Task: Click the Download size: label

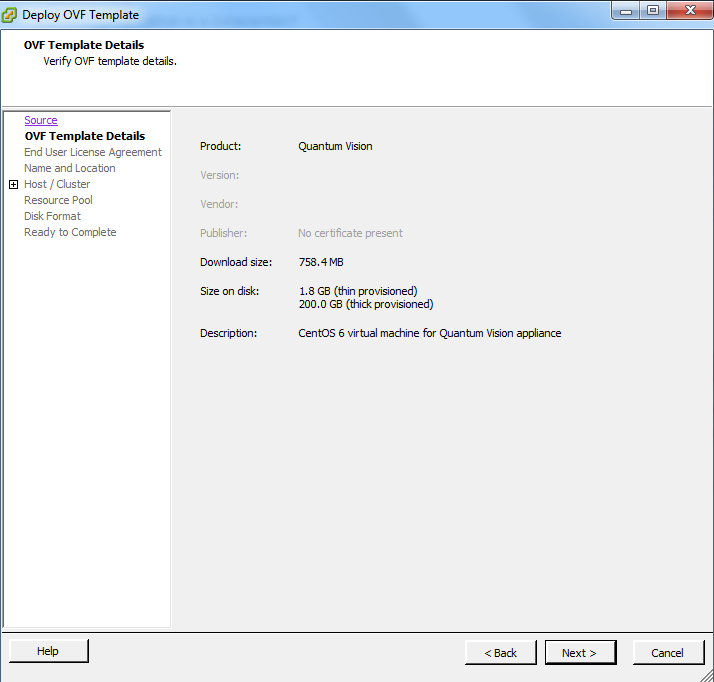Action: tap(236, 262)
